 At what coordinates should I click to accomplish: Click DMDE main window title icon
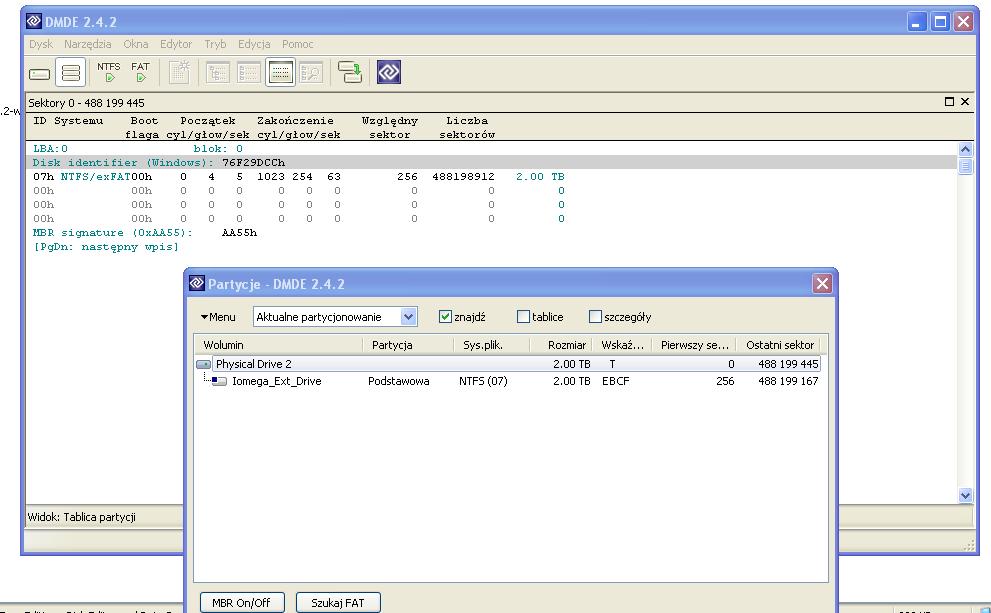tap(34, 21)
